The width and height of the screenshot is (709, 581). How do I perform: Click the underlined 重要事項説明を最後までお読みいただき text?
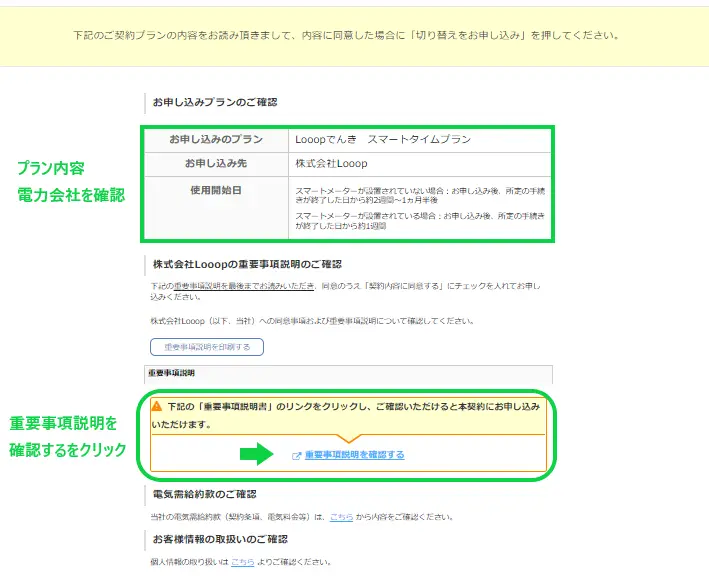(x=244, y=286)
